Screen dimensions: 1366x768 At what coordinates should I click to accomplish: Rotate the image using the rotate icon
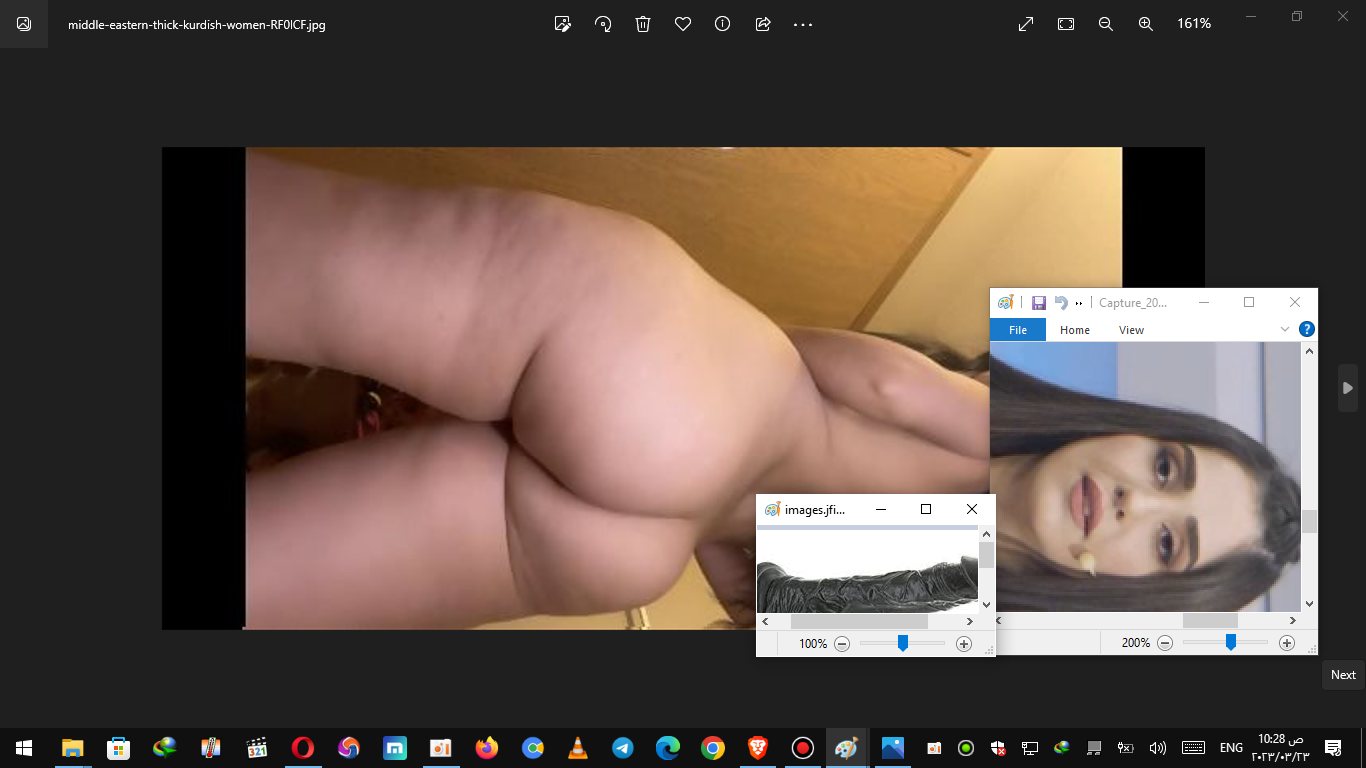(x=603, y=24)
